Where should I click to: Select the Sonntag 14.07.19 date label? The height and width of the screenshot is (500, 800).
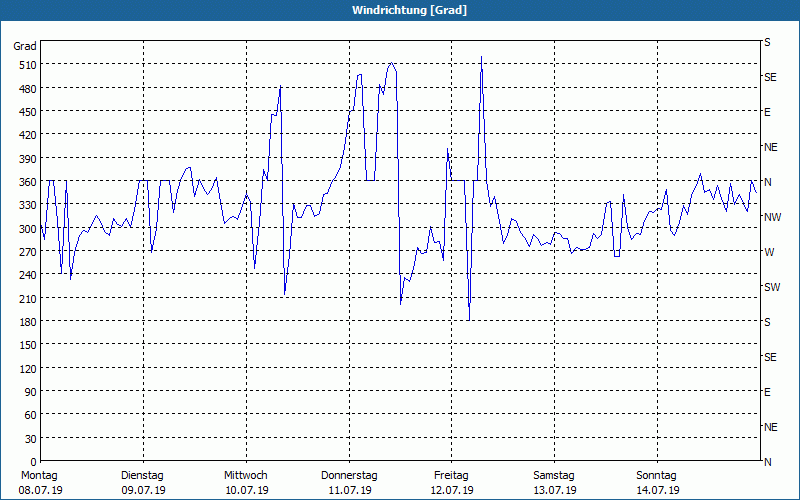point(657,483)
